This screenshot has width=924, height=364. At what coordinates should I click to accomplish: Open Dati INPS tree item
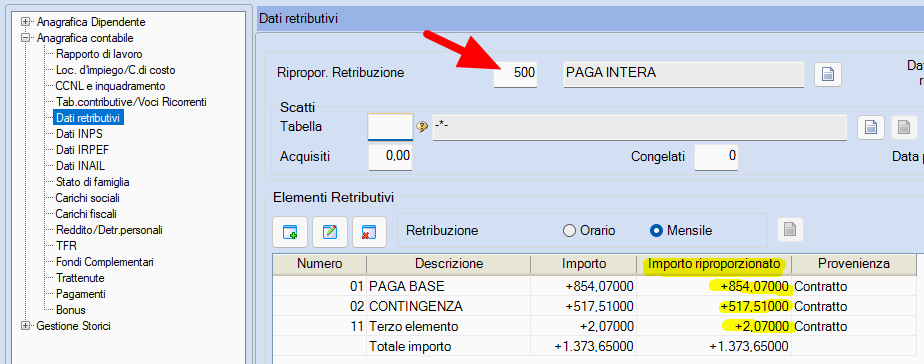[79, 134]
